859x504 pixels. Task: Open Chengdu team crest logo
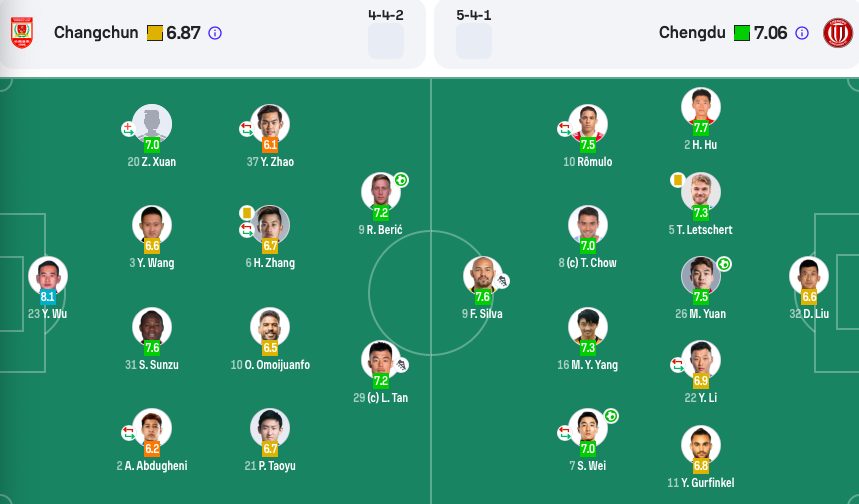838,33
